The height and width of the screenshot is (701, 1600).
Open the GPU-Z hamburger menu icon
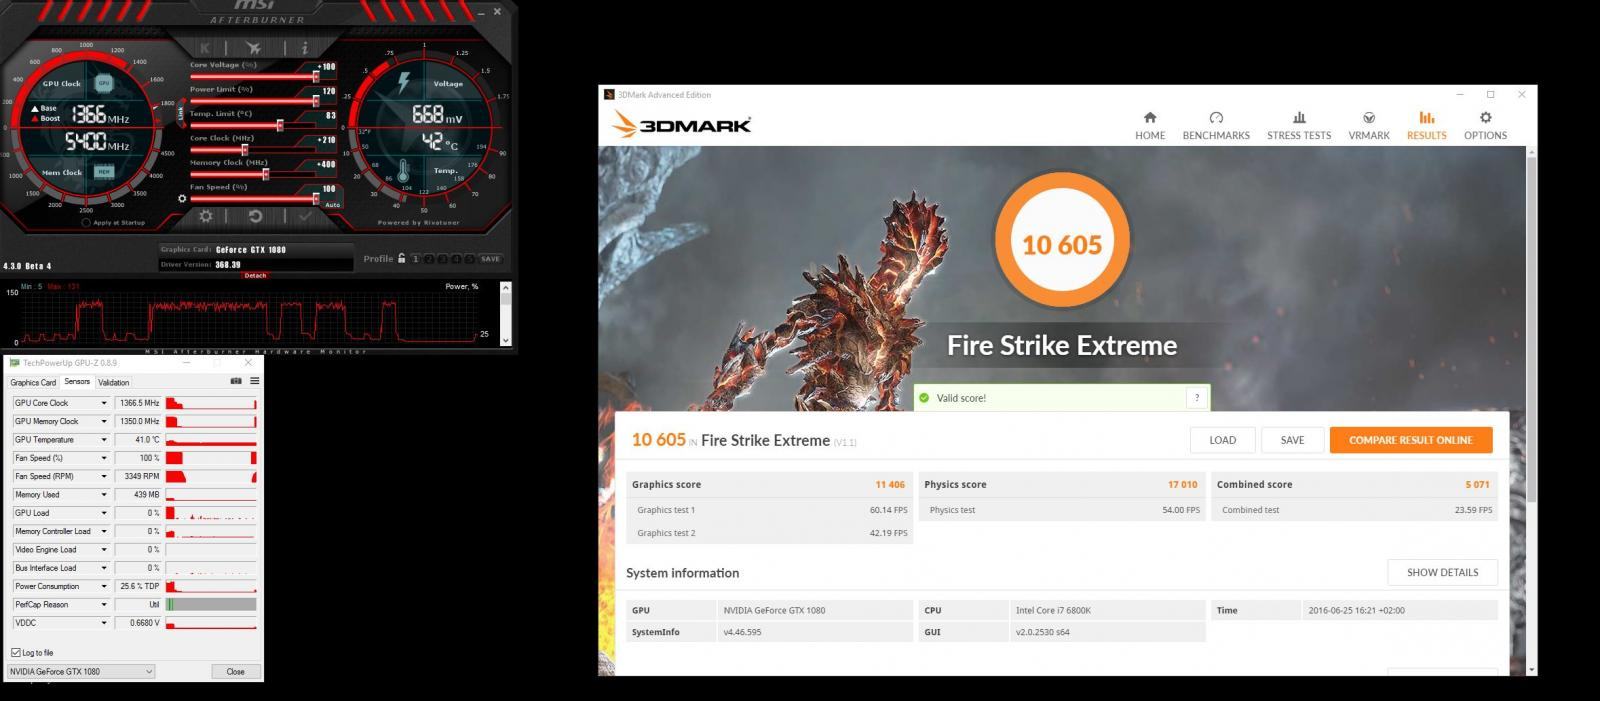click(x=254, y=381)
